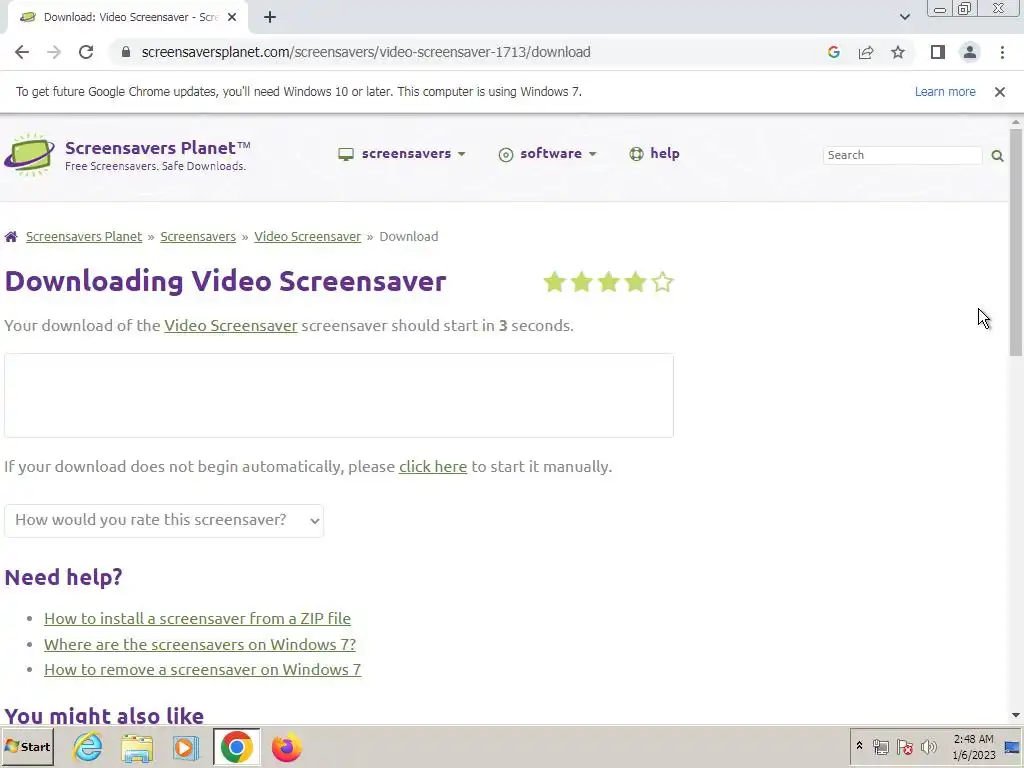Open a new tab with the plus button
Image resolution: width=1024 pixels, height=768 pixels.
[270, 18]
